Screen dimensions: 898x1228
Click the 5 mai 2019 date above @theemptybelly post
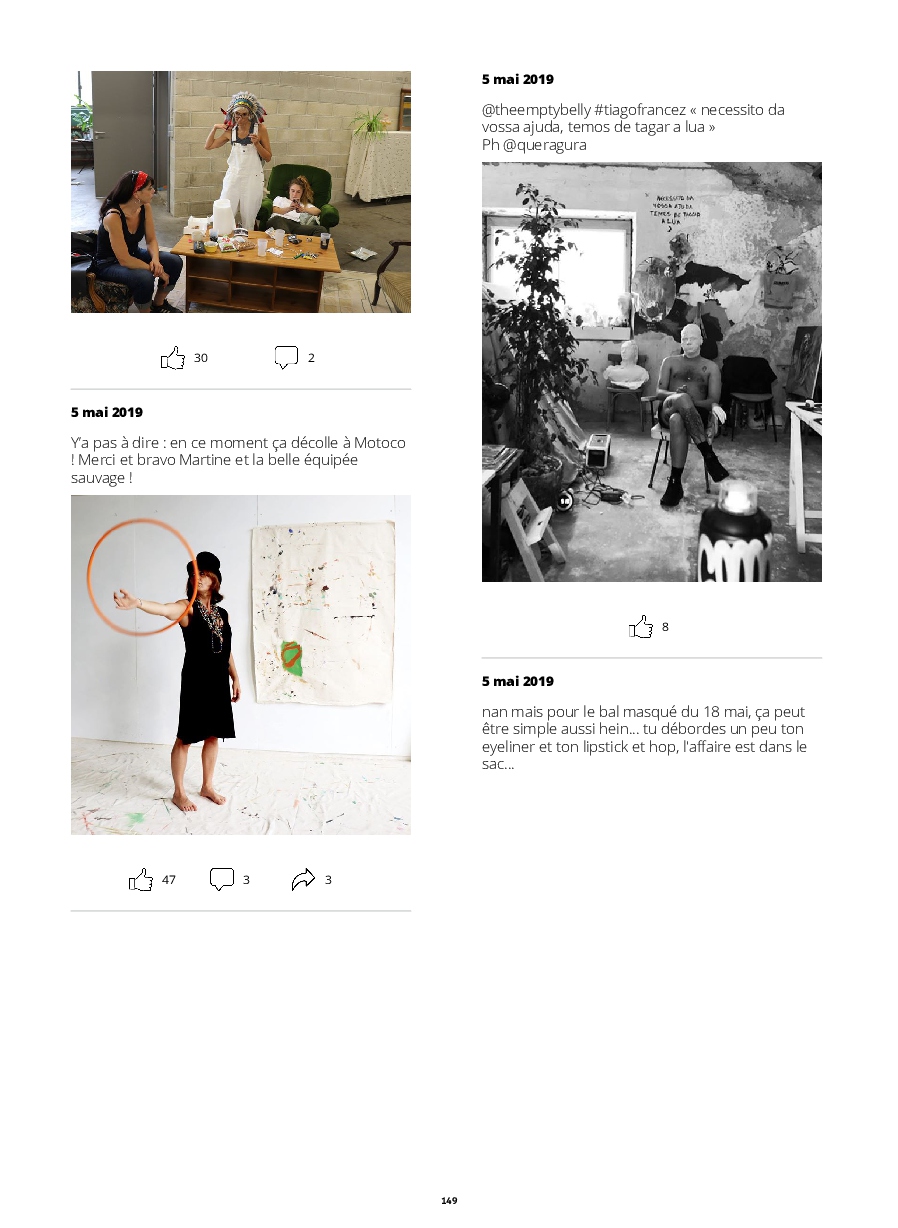point(518,79)
